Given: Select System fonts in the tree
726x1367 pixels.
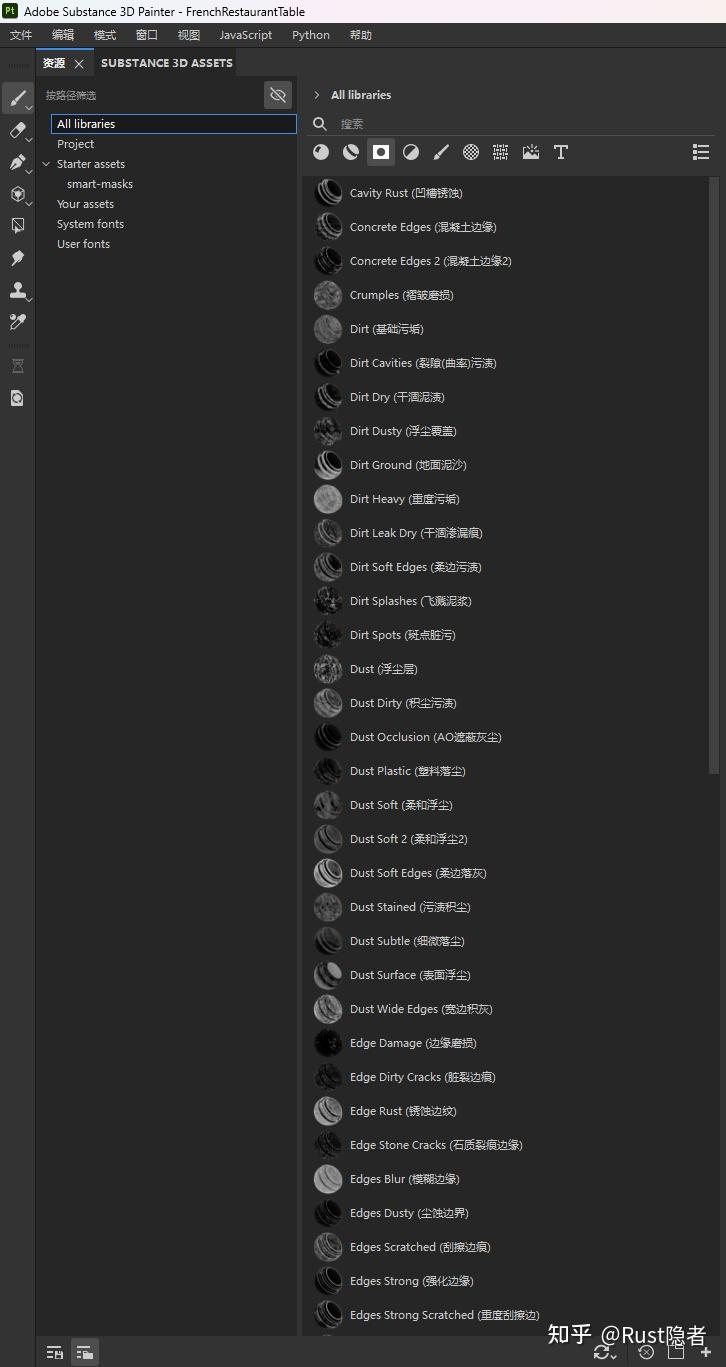Looking at the screenshot, I should (90, 224).
